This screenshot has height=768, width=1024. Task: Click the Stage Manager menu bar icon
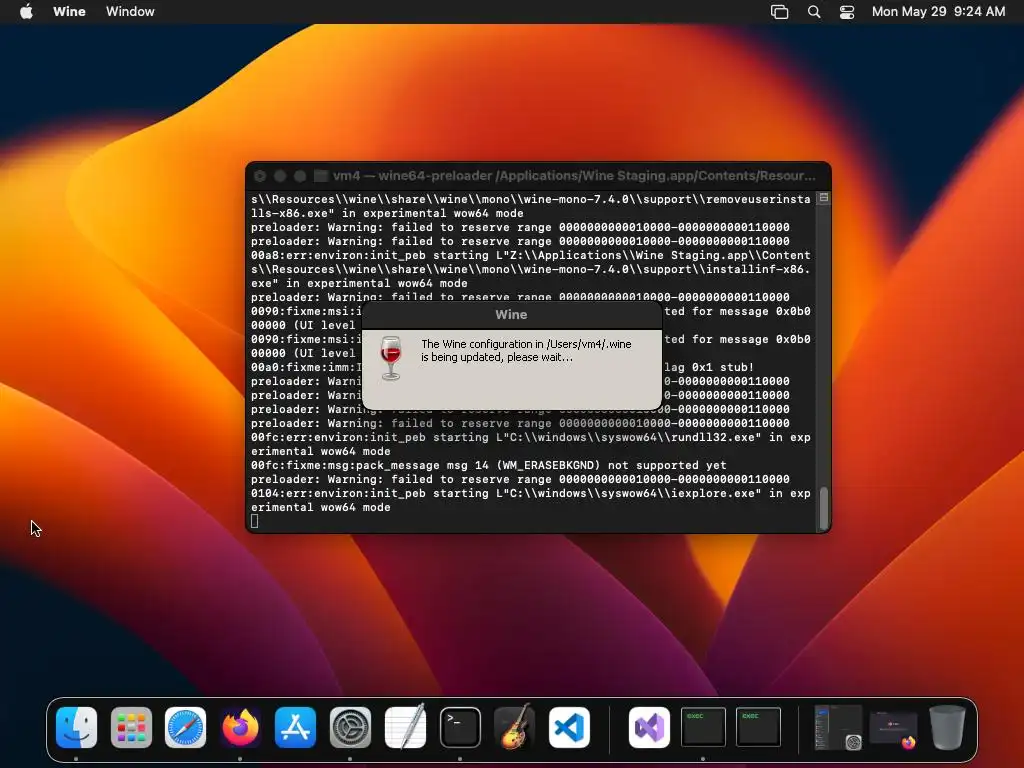779,12
